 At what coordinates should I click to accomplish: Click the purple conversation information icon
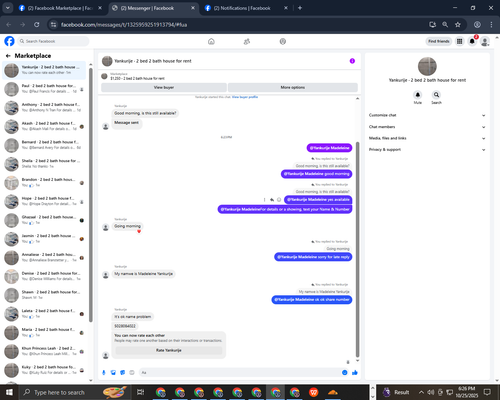coord(352,61)
